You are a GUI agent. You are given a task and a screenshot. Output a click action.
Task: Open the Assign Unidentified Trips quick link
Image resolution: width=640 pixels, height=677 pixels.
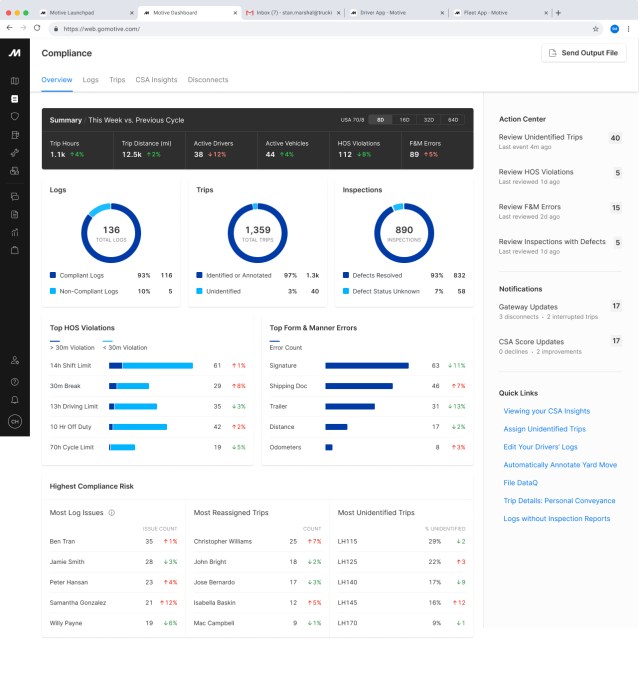[x=544, y=429]
